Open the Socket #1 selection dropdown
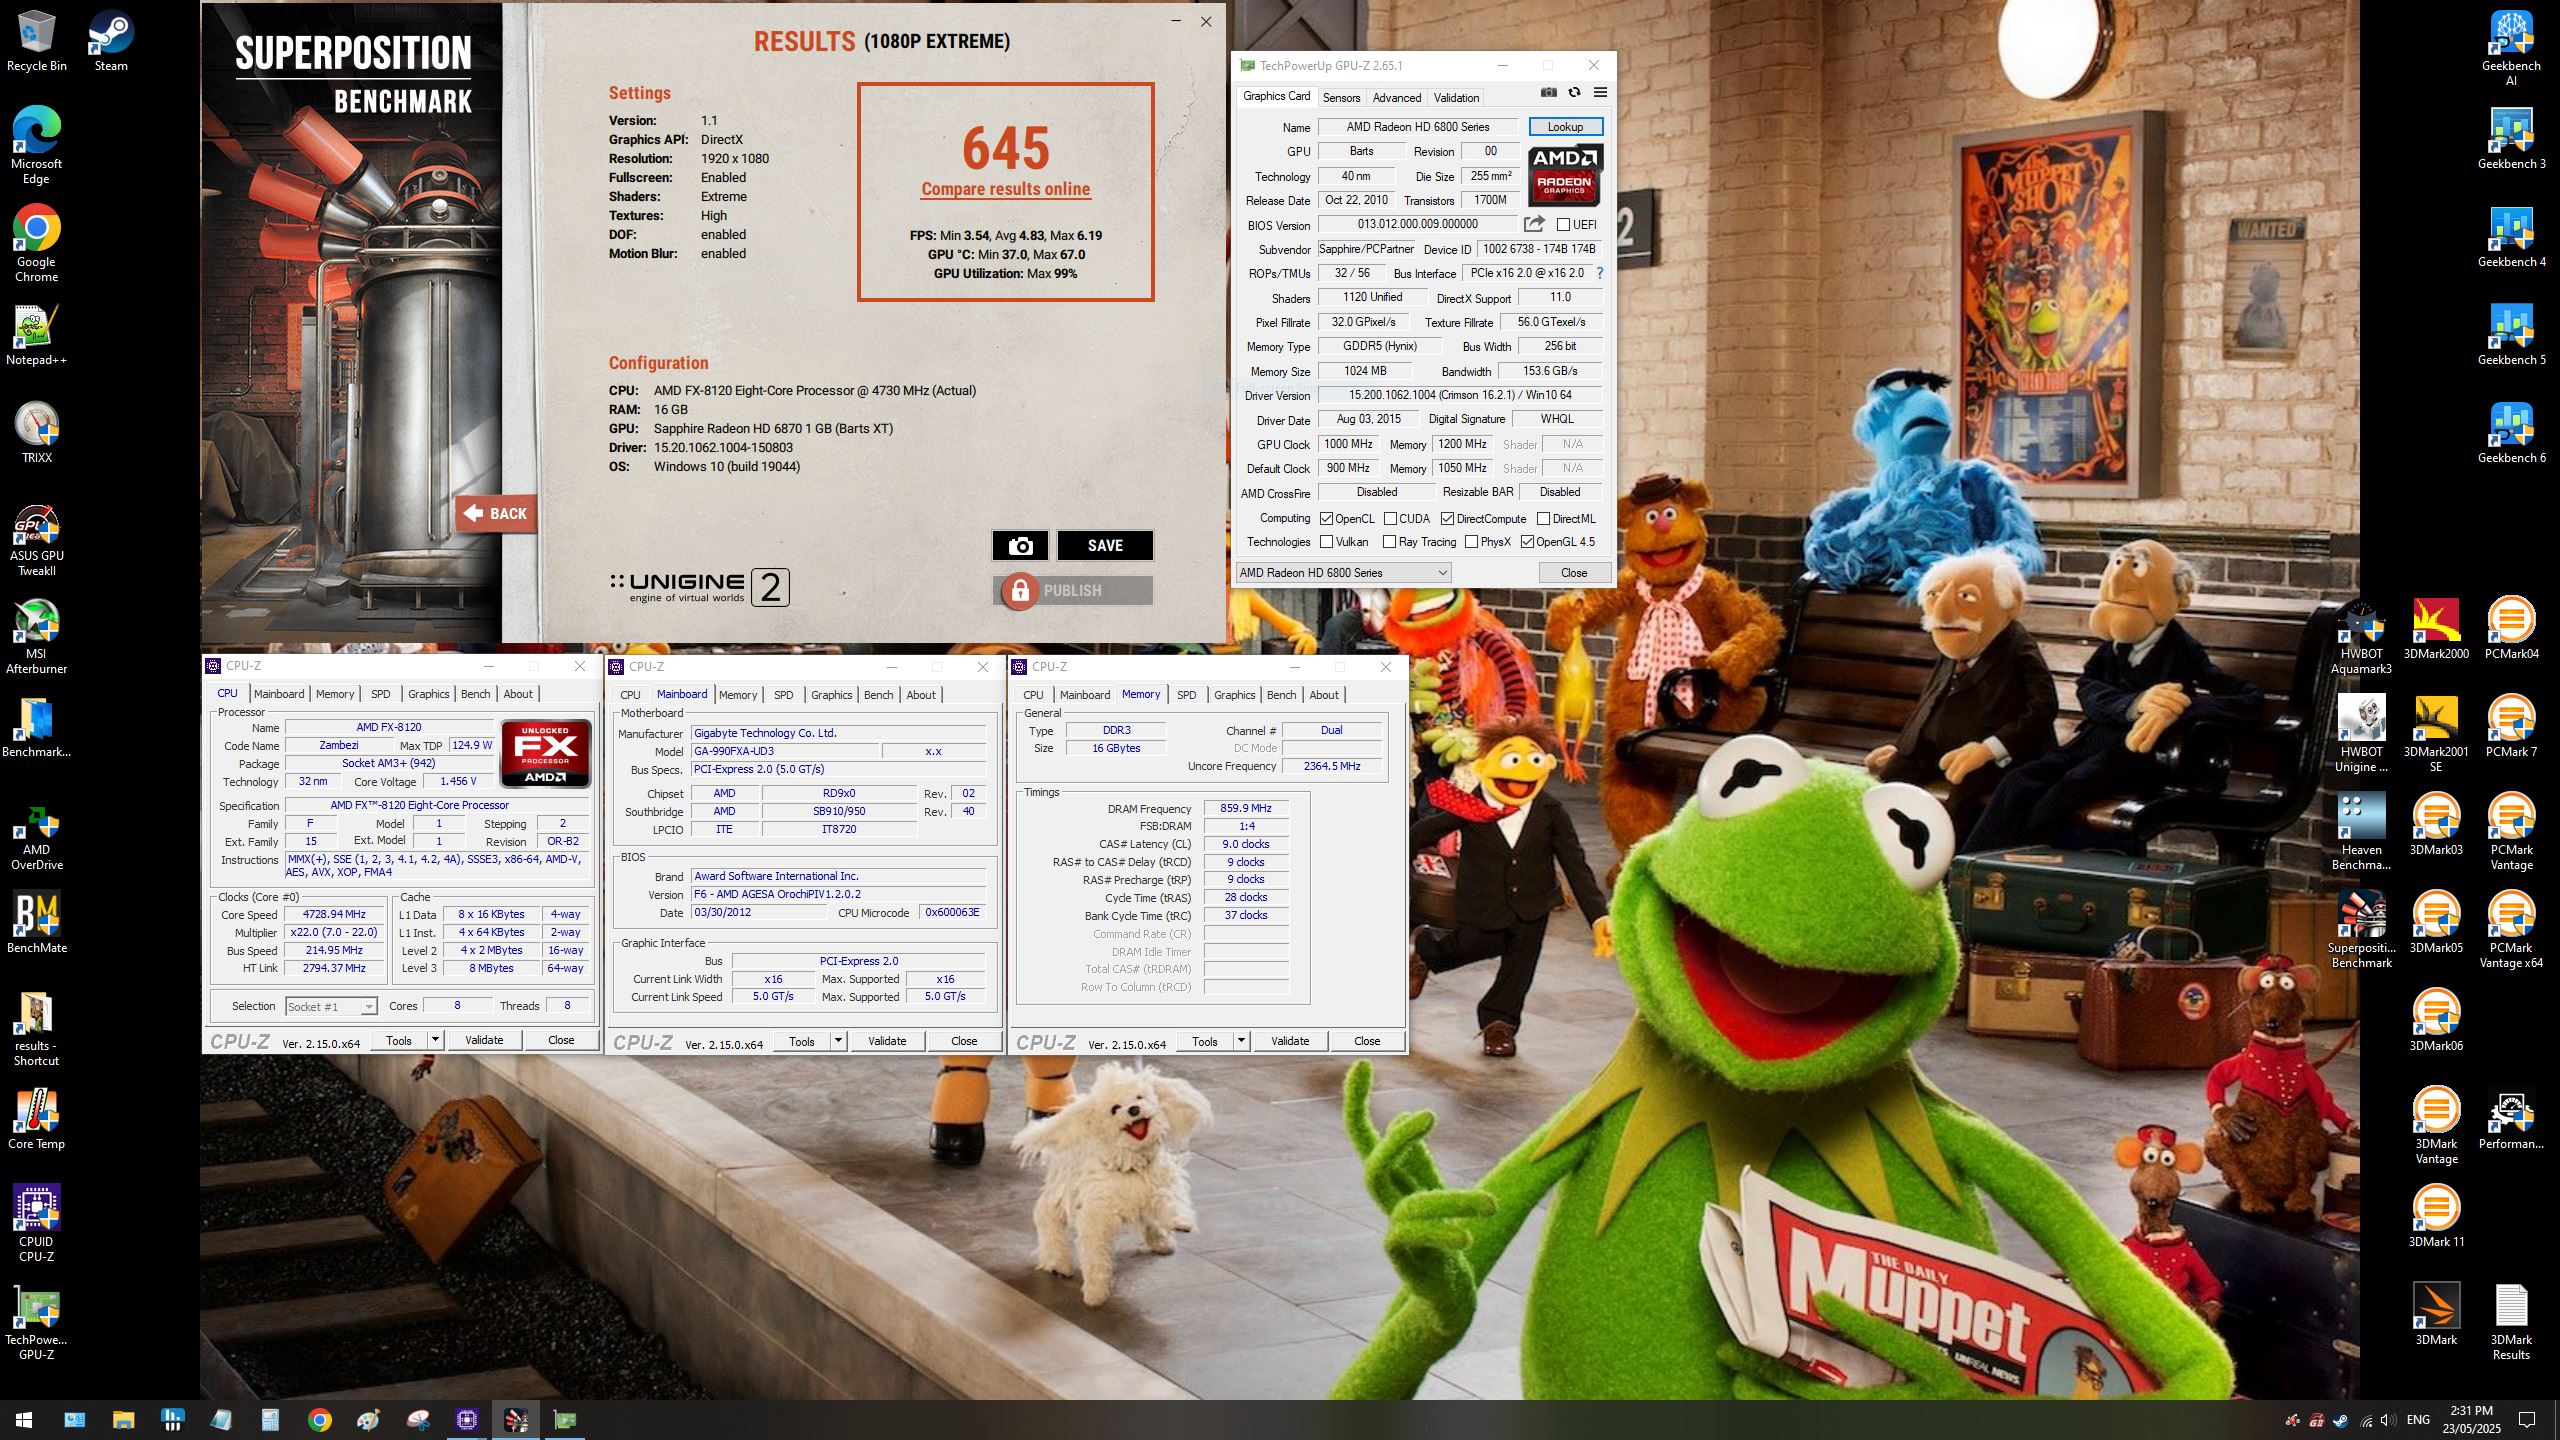2560x1440 pixels. pos(331,1007)
